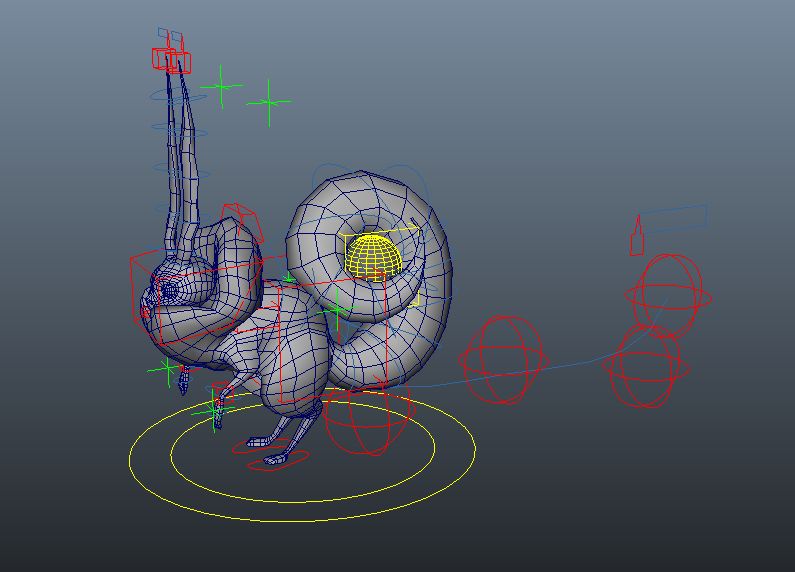The image size is (795, 572).
Task: Select the left green locator near the ears
Action: [222, 87]
